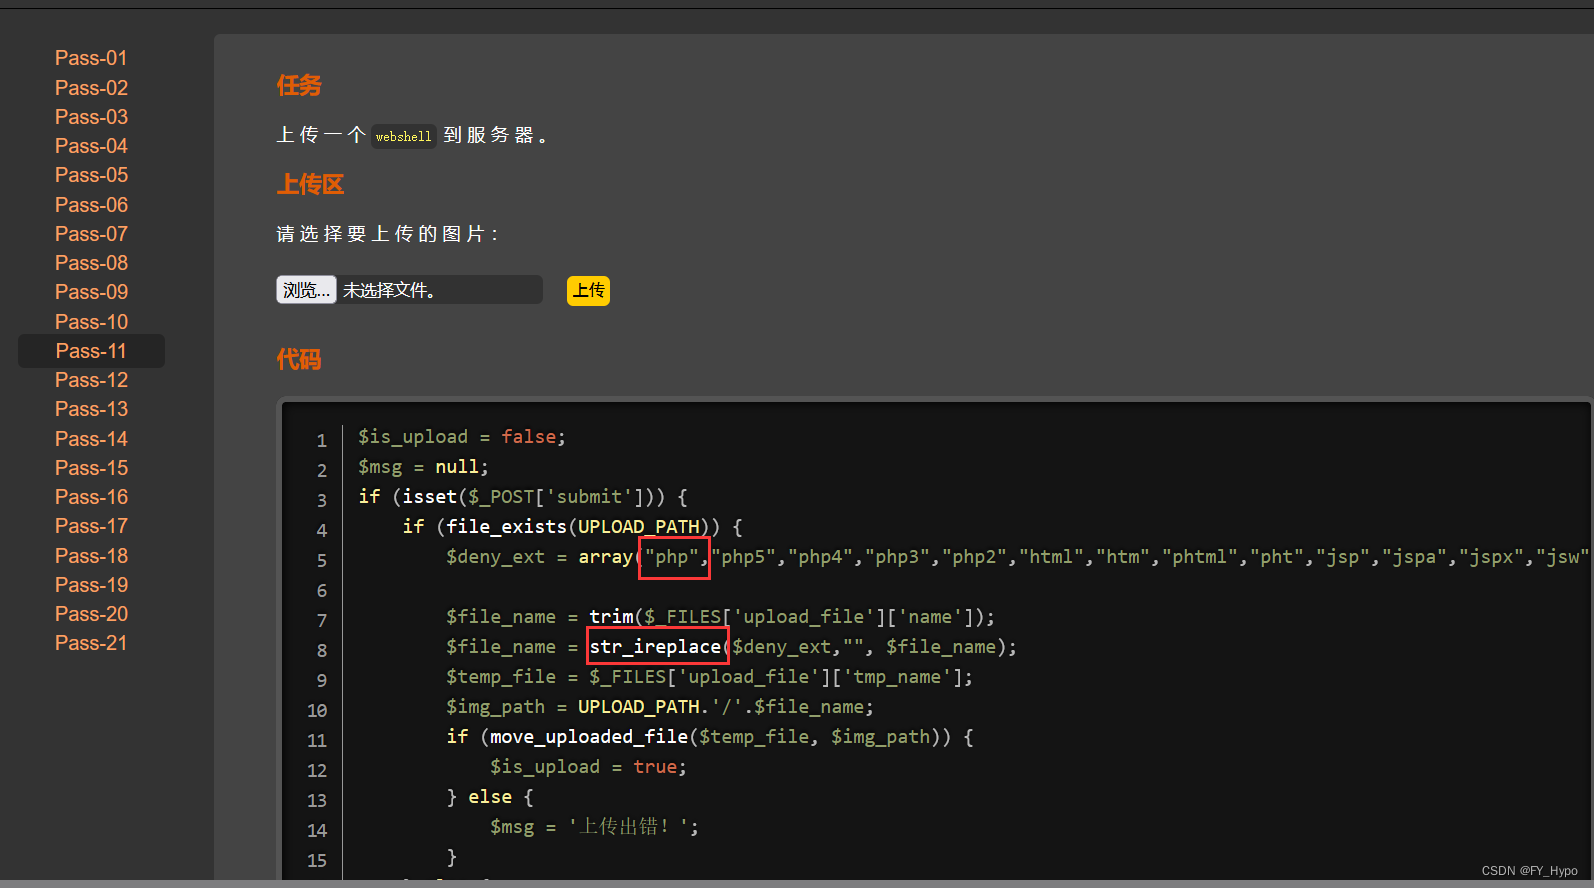Viewport: 1594px width, 888px height.
Task: Go to Pass-03 level
Action: [91, 117]
